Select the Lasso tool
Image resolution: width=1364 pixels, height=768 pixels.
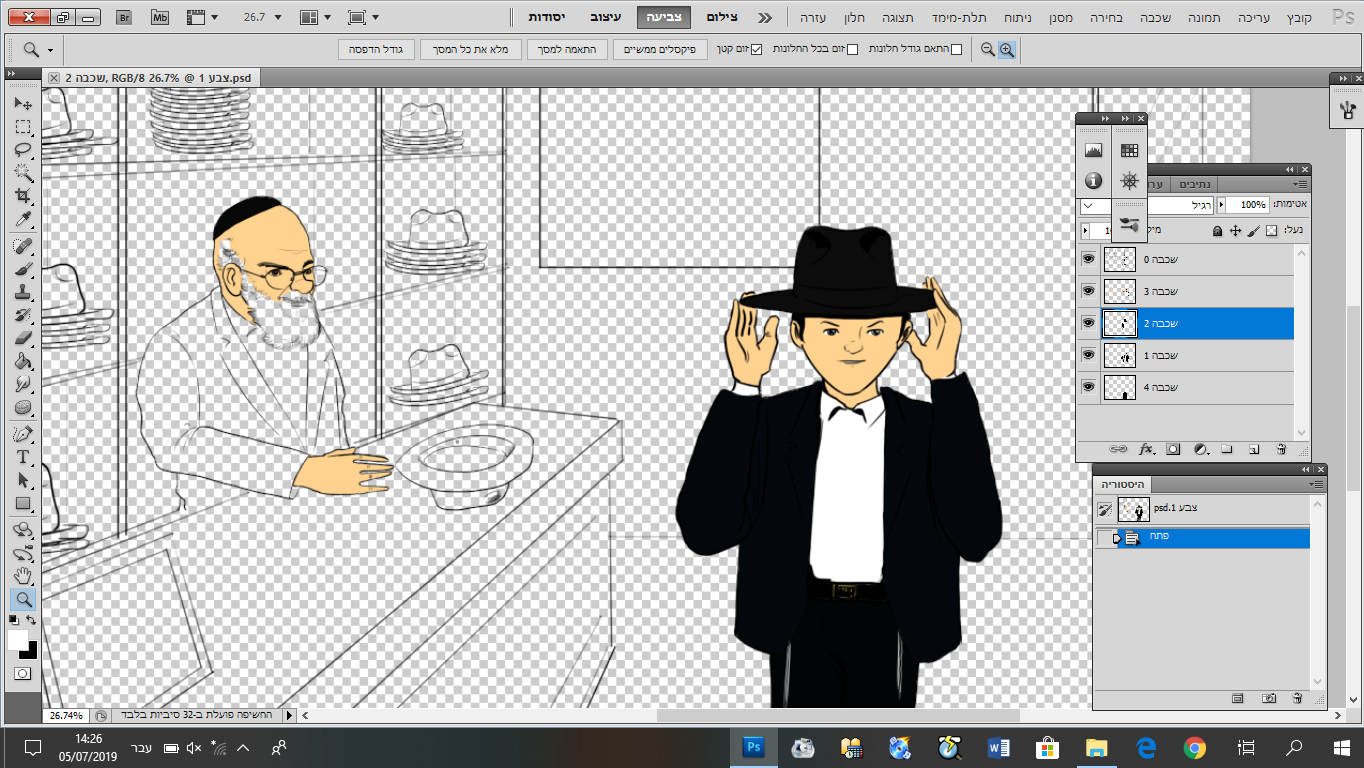[x=23, y=150]
